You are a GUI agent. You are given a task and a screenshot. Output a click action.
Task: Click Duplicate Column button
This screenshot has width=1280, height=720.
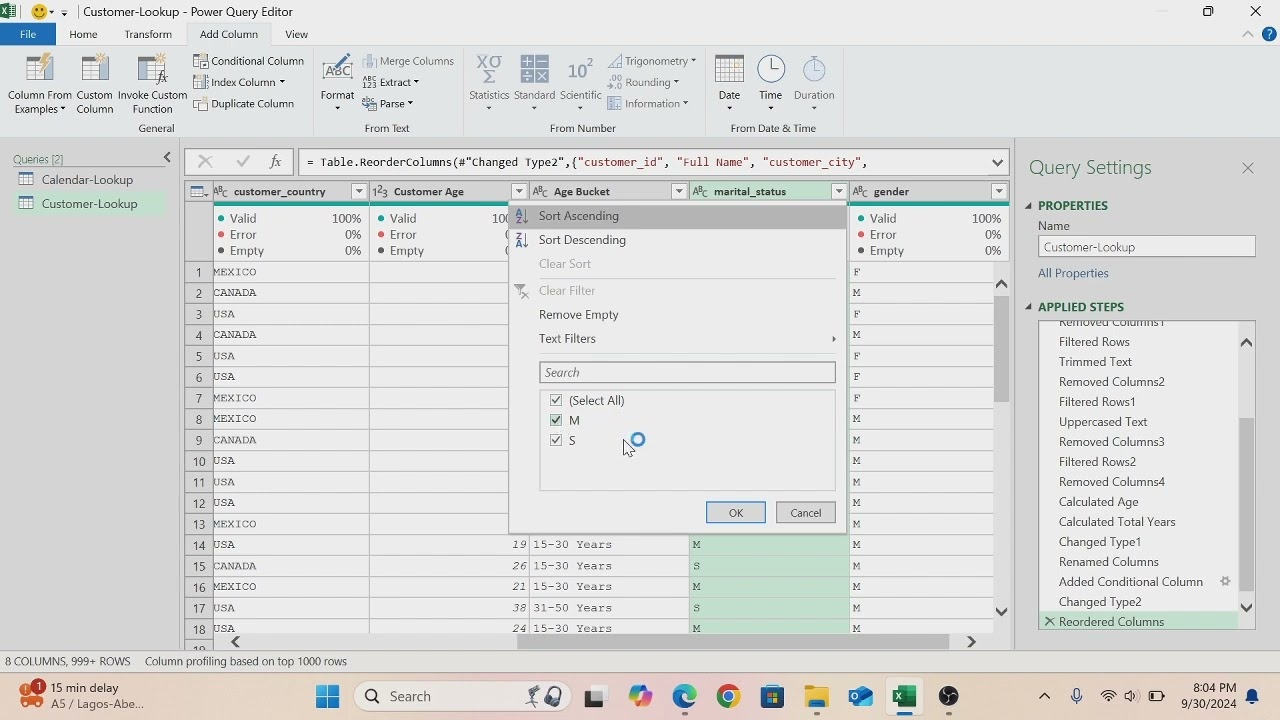(x=244, y=104)
